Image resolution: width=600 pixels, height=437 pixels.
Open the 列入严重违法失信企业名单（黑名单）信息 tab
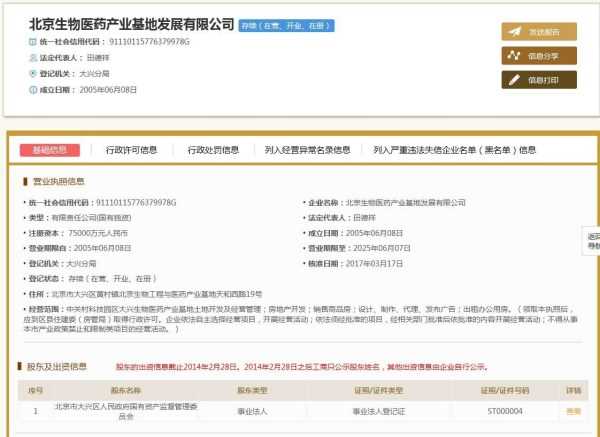point(455,150)
